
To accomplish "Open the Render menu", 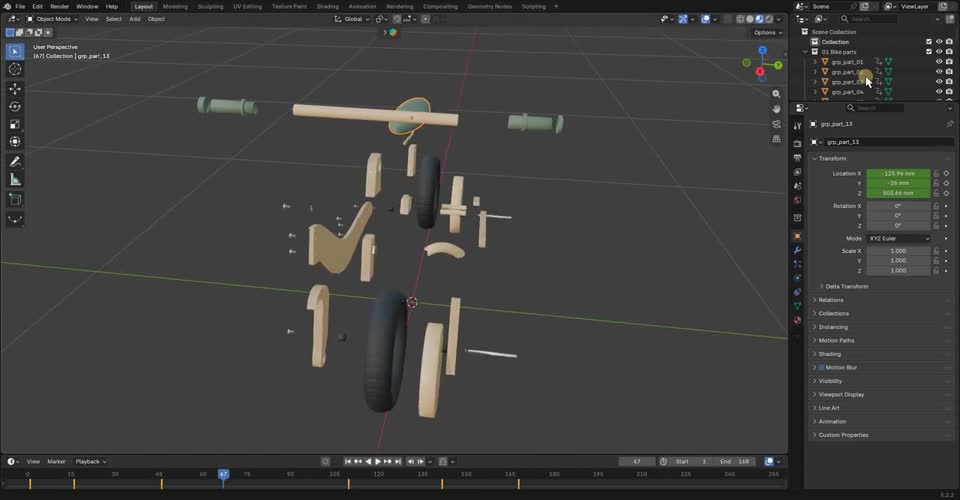I will pos(59,6).
